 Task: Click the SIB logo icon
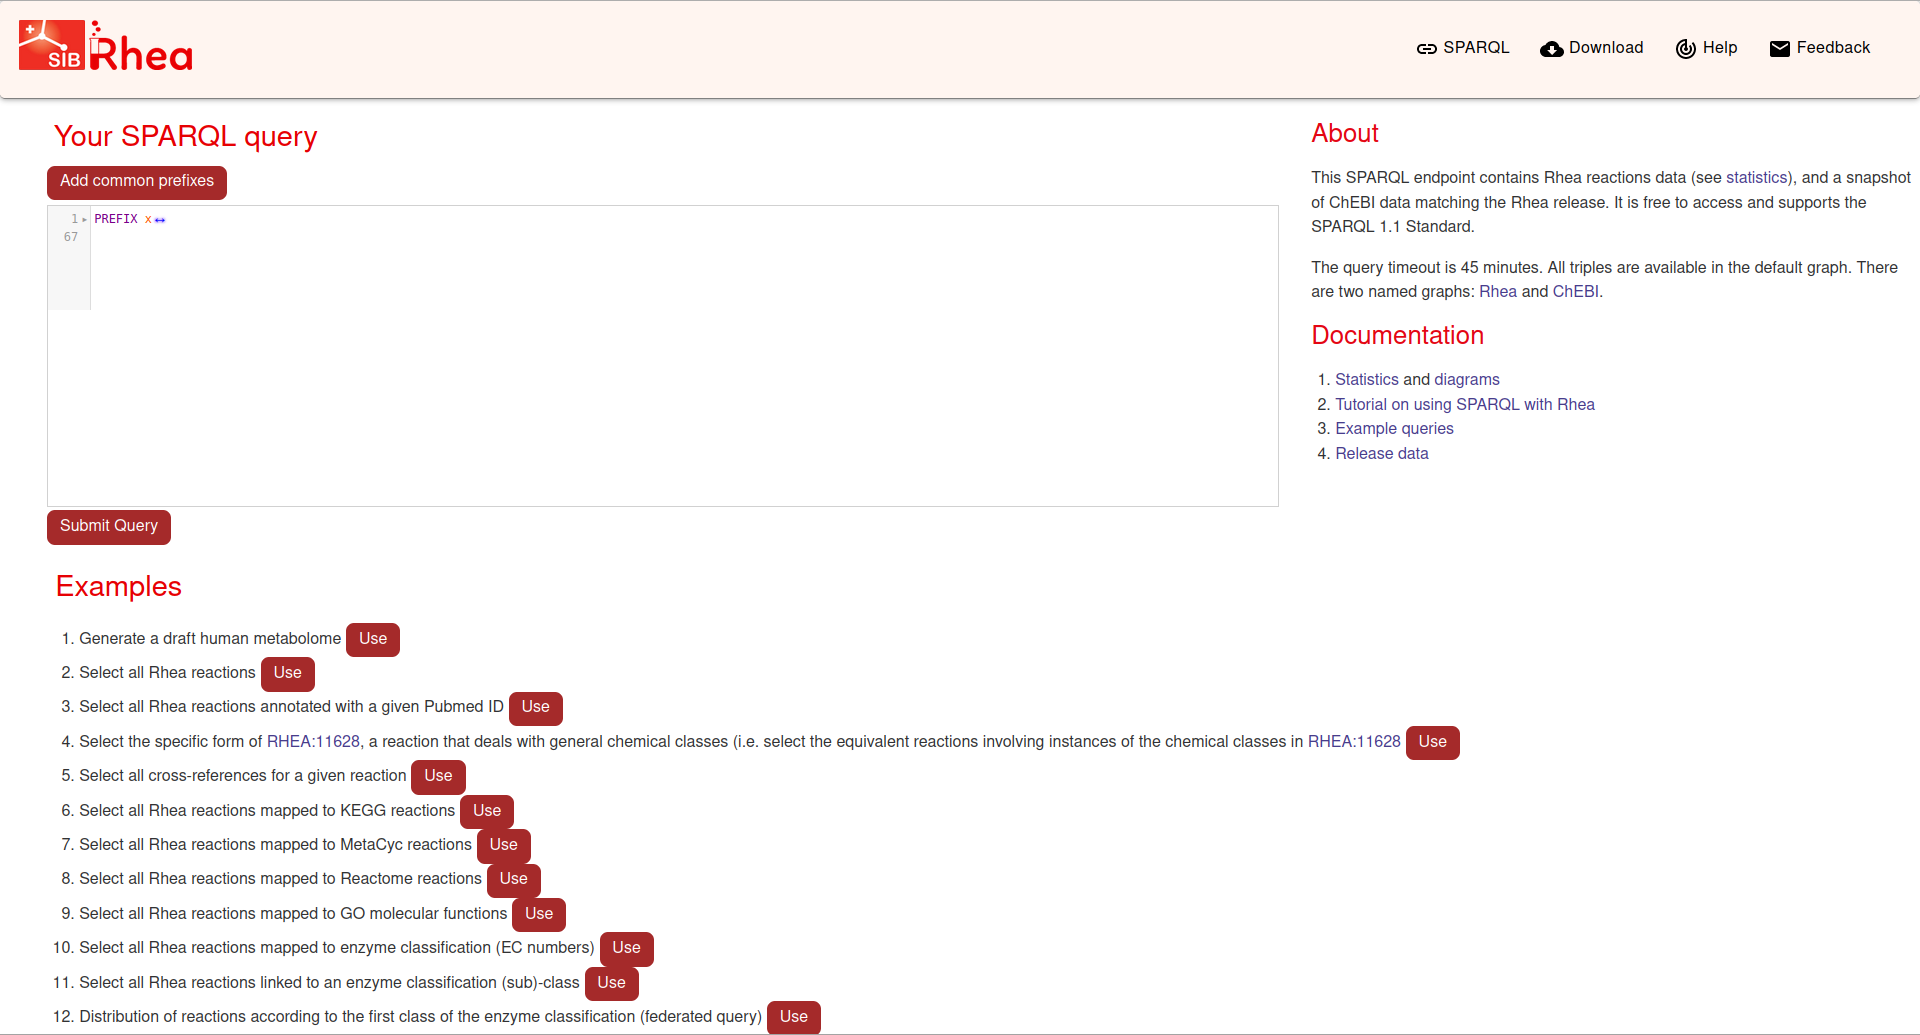tap(52, 45)
